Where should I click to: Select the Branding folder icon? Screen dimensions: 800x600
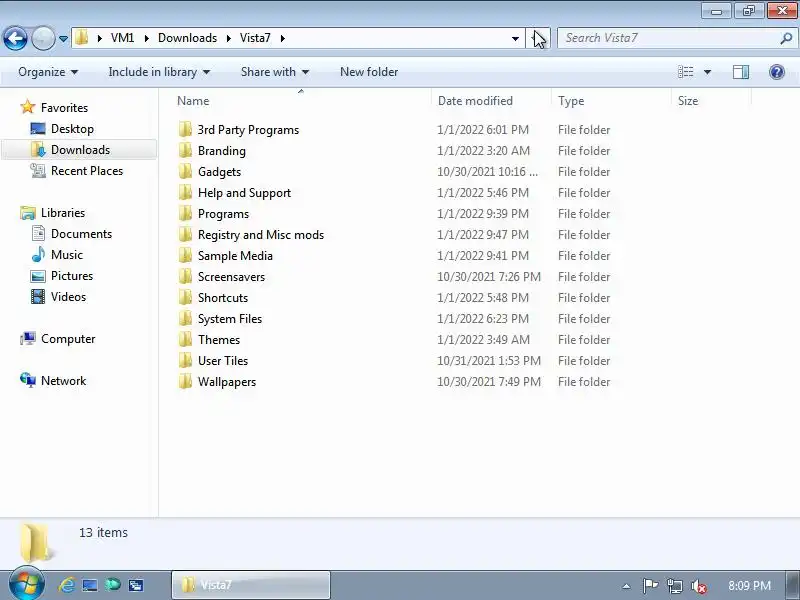185,151
